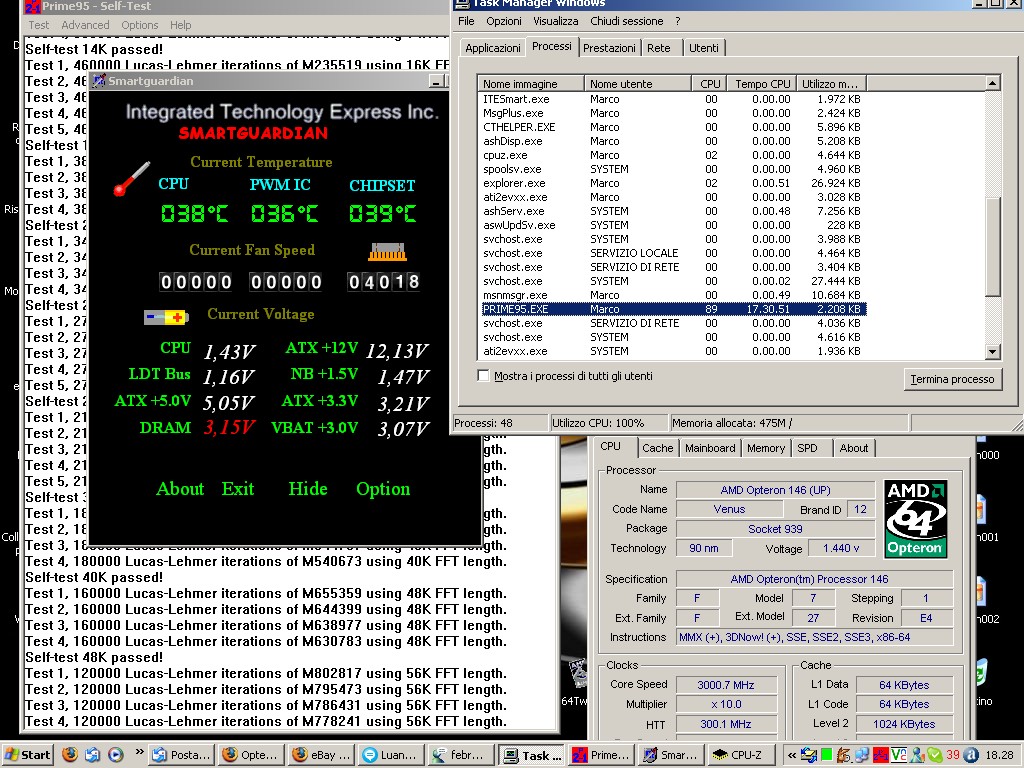Switch to the eBay Firefox taskbar button
This screenshot has width=1024, height=768.
point(321,755)
